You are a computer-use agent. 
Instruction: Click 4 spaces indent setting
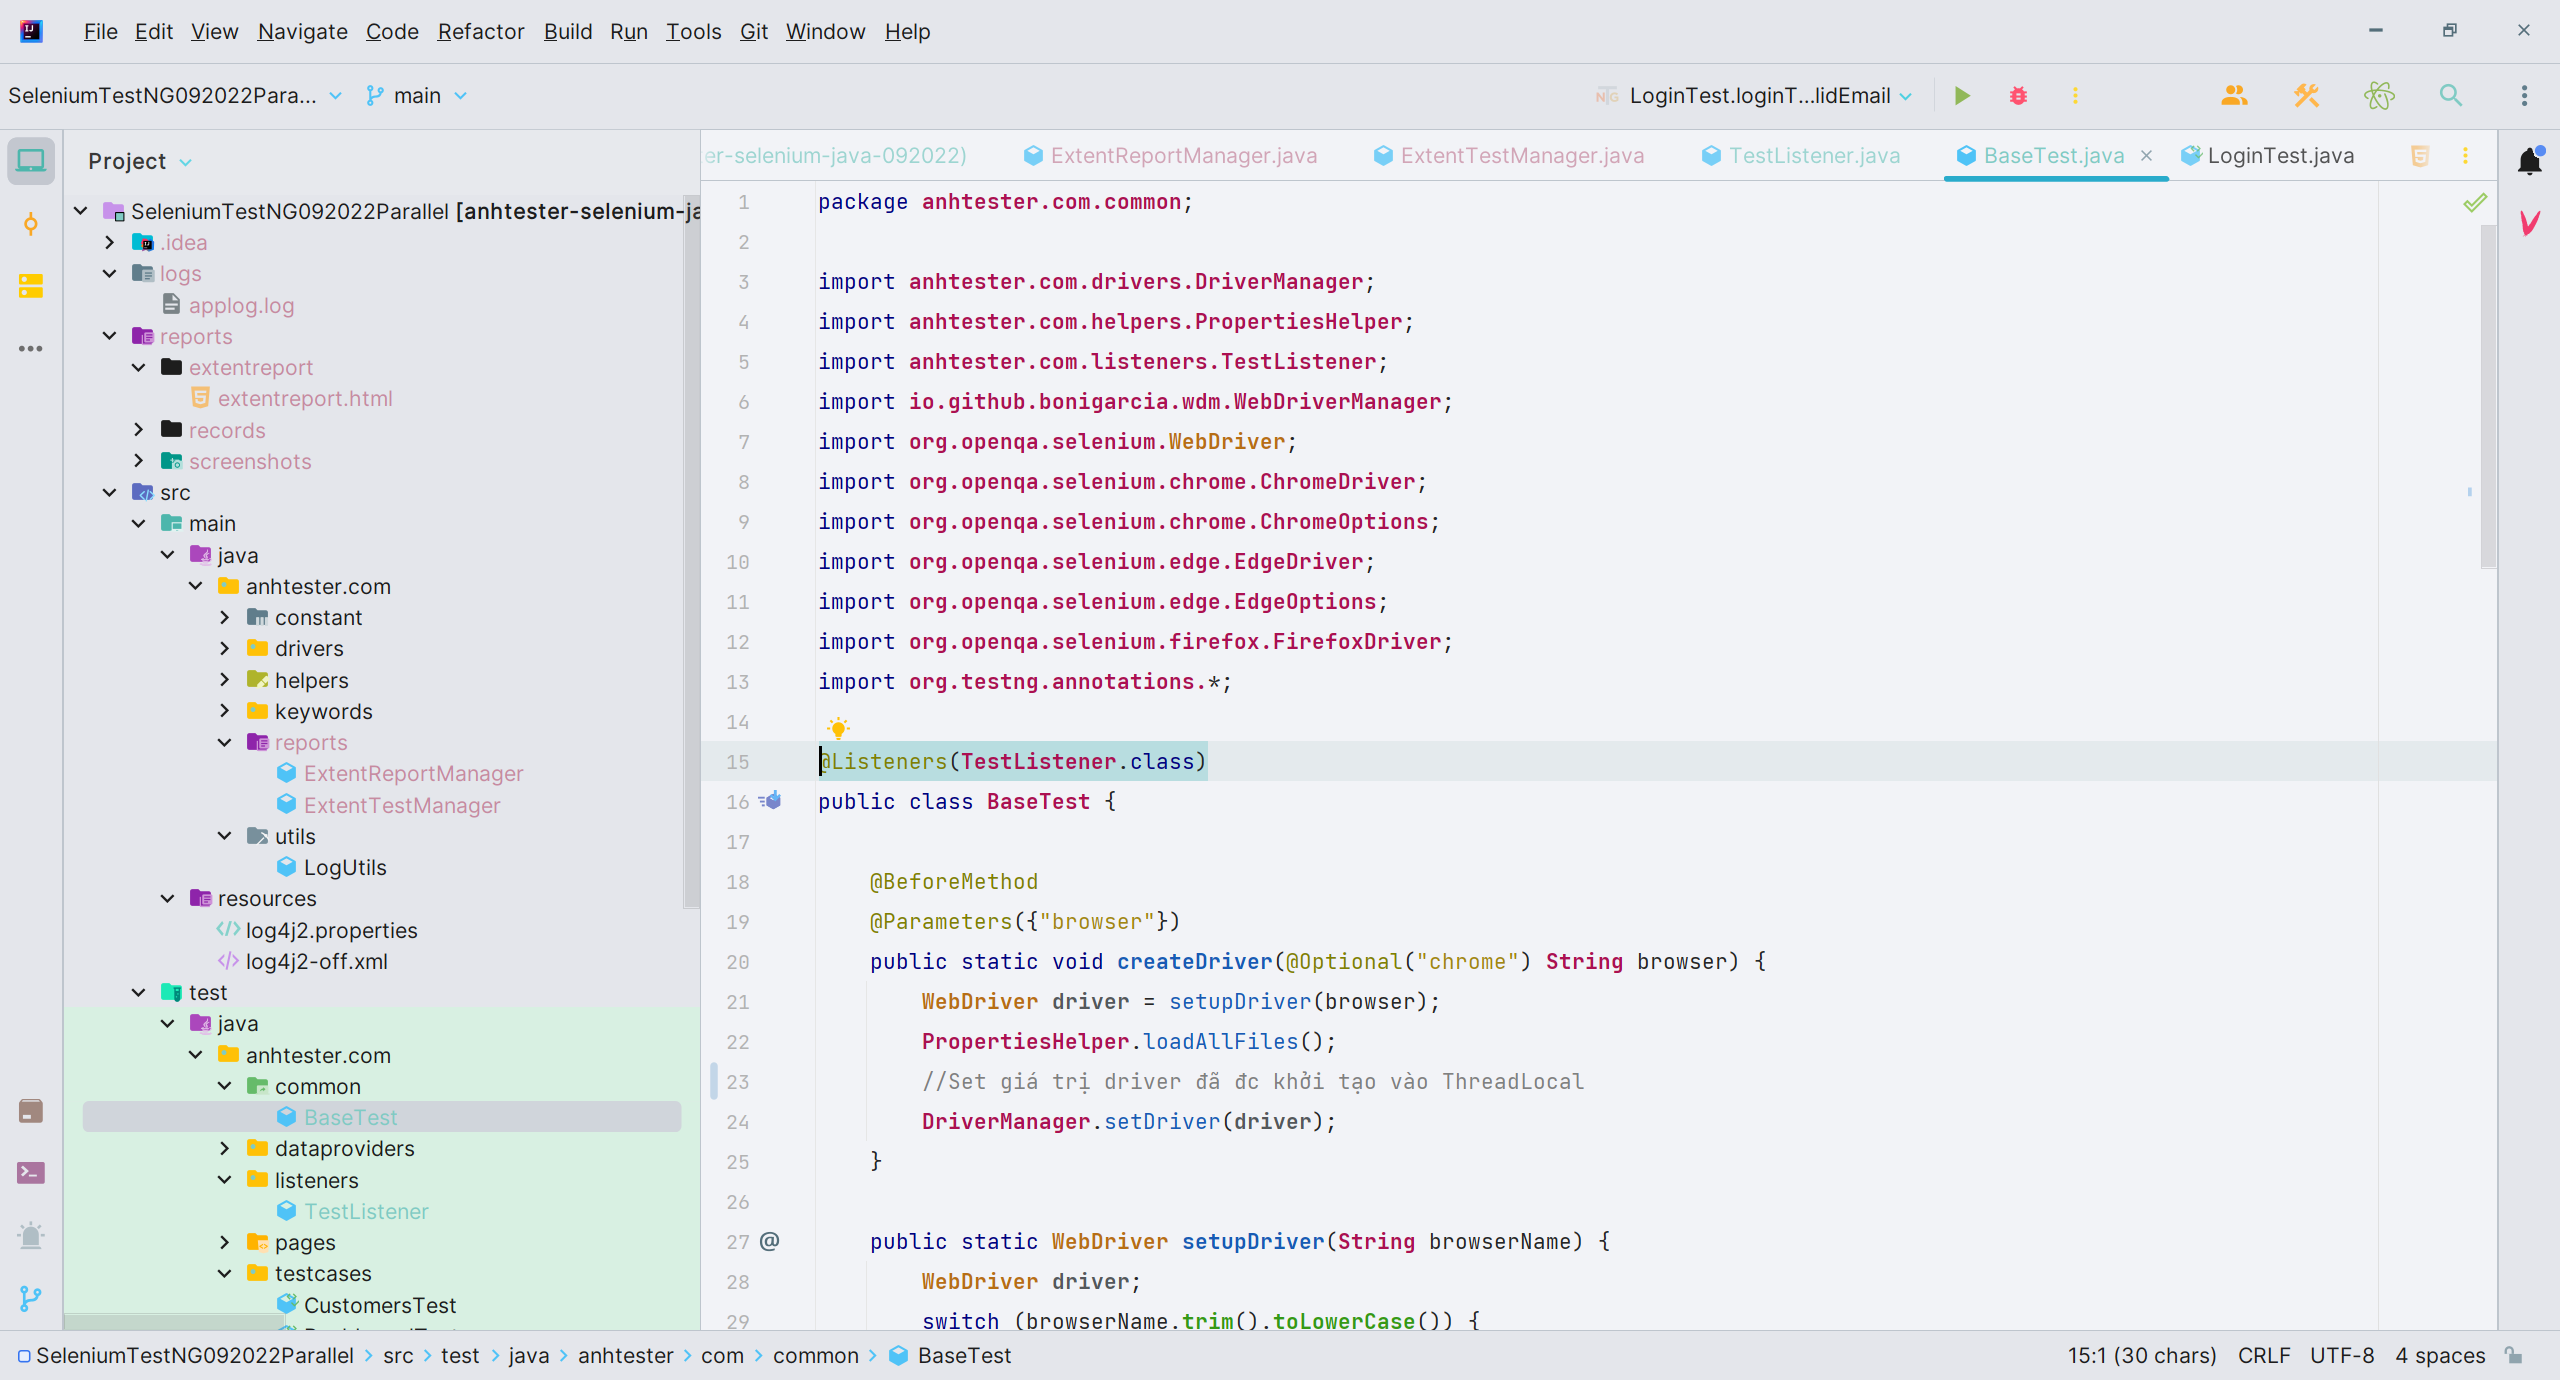[x=2440, y=1356]
